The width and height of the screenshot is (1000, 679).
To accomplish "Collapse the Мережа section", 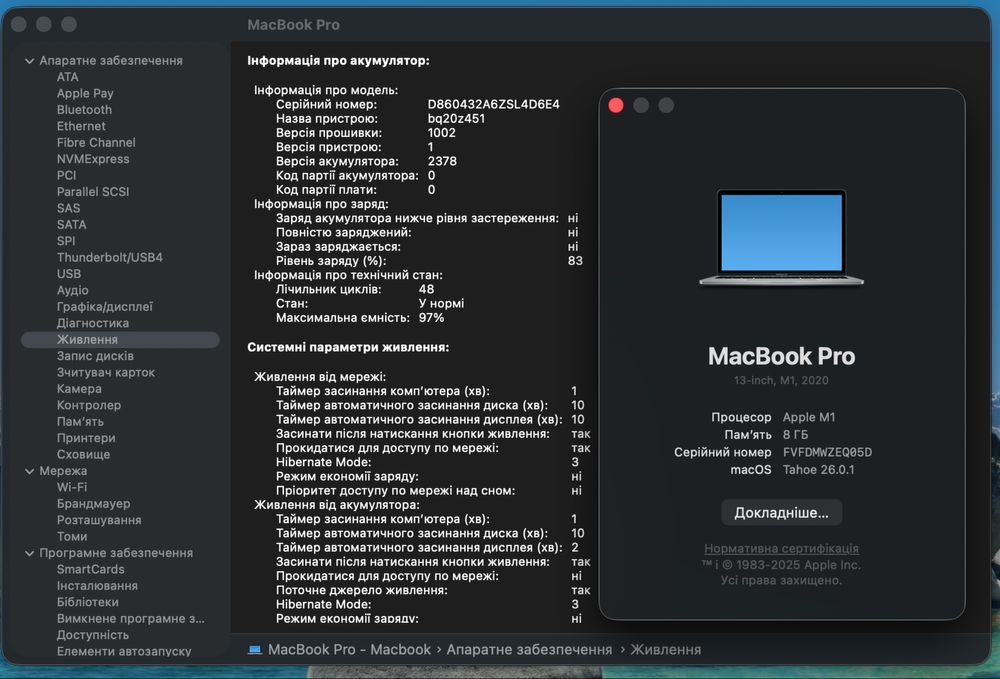I will click(x=29, y=471).
